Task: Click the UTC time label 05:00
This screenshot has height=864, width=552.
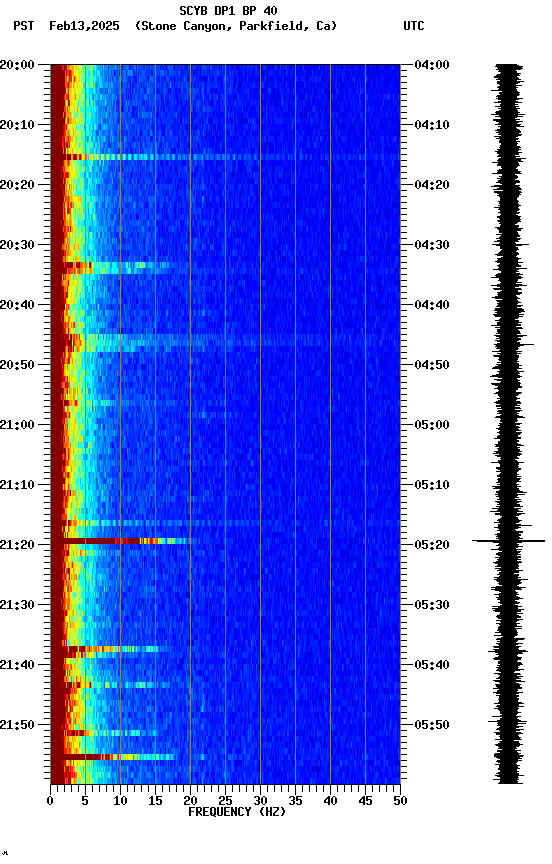Action: click(x=432, y=425)
